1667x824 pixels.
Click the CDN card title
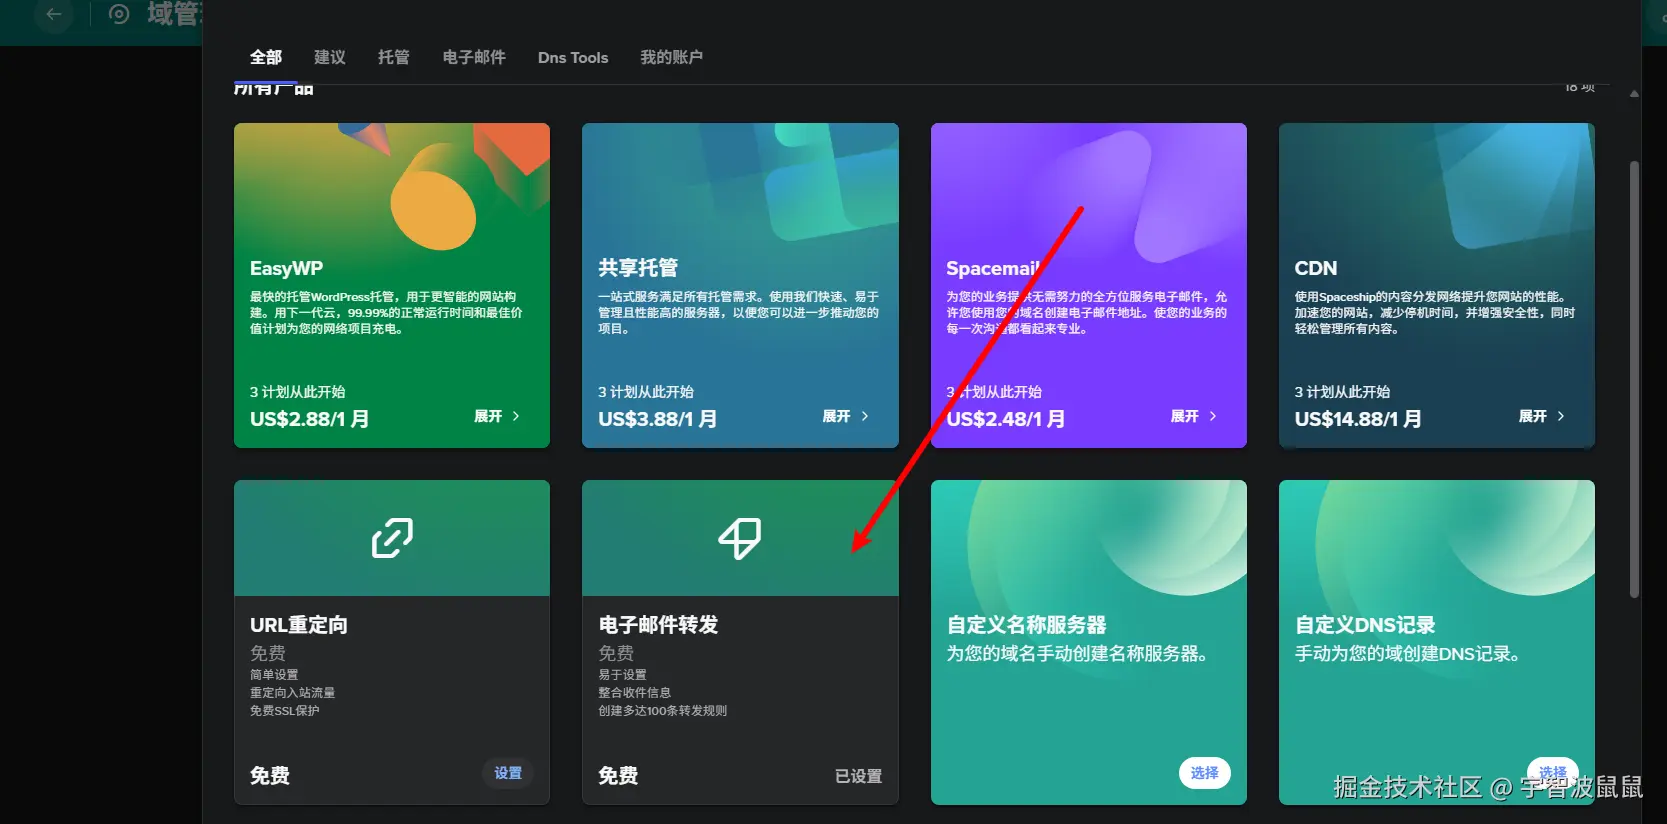pyautogui.click(x=1315, y=268)
